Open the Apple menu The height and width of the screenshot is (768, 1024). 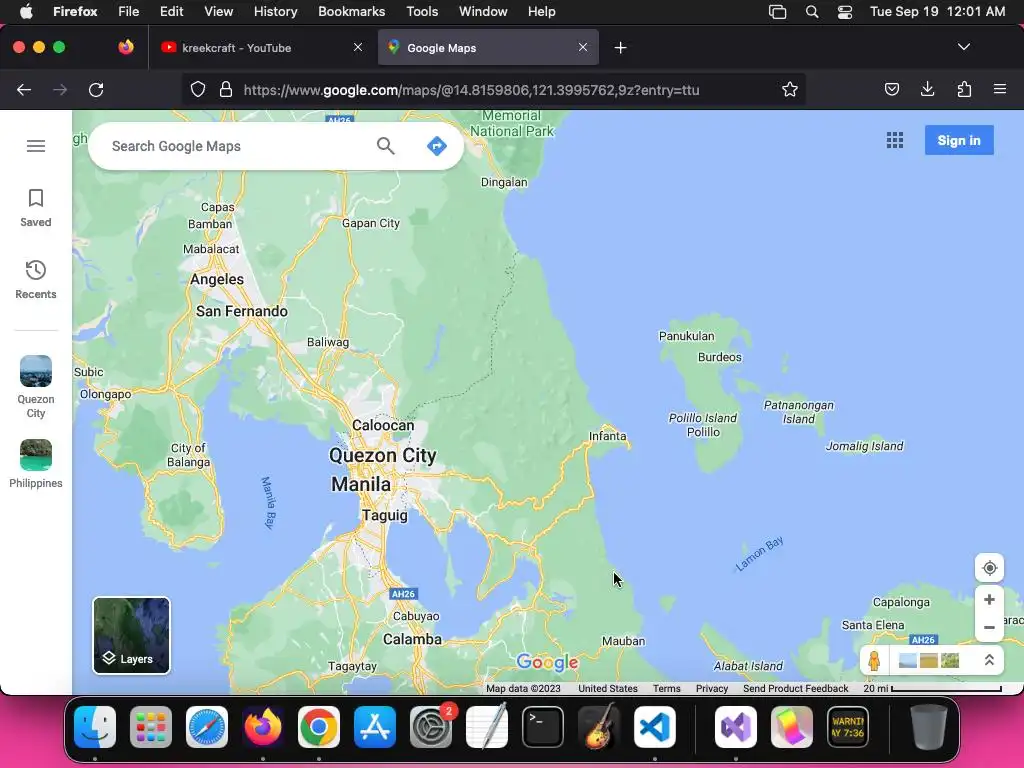tap(26, 11)
